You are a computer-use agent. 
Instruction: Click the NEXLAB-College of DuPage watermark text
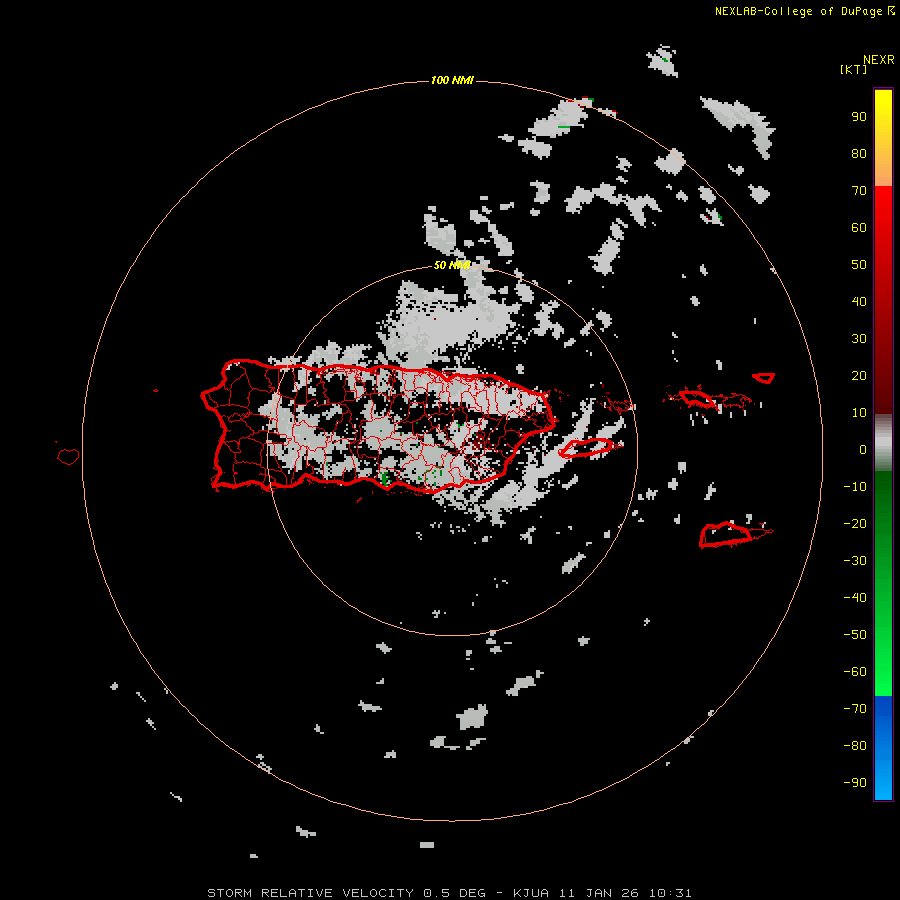pyautogui.click(x=798, y=11)
